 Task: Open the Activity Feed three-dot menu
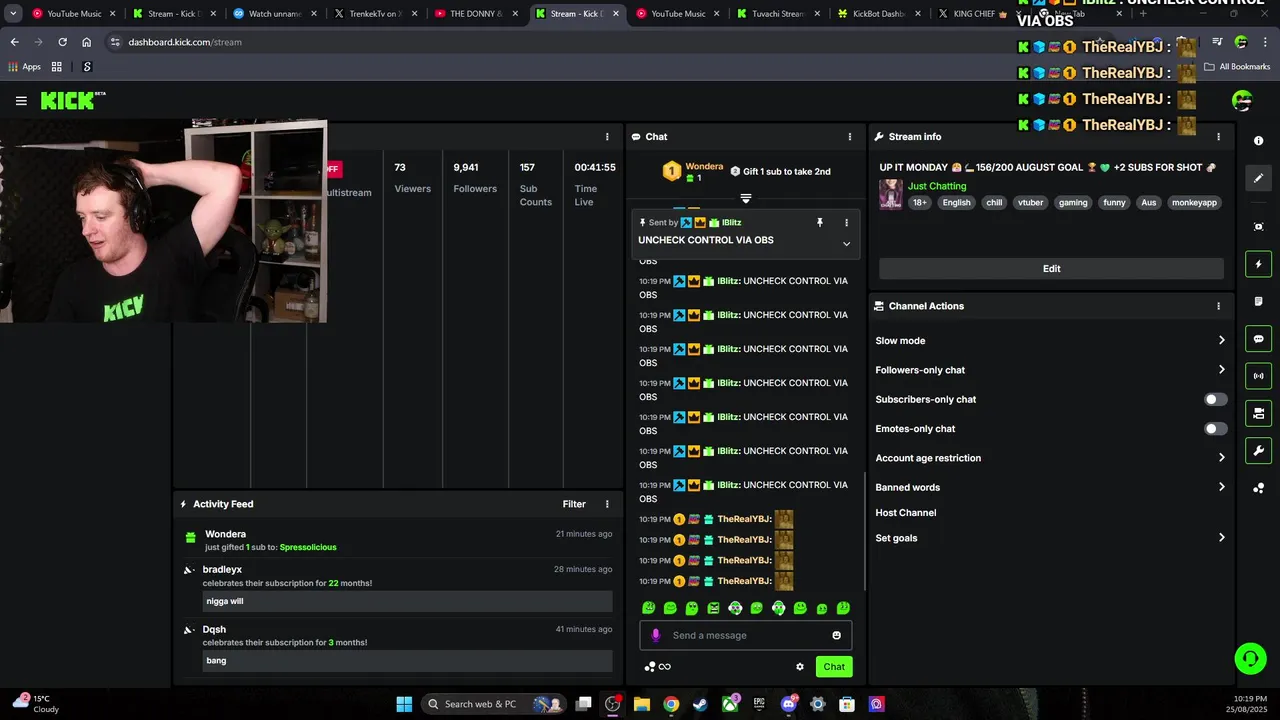(607, 504)
